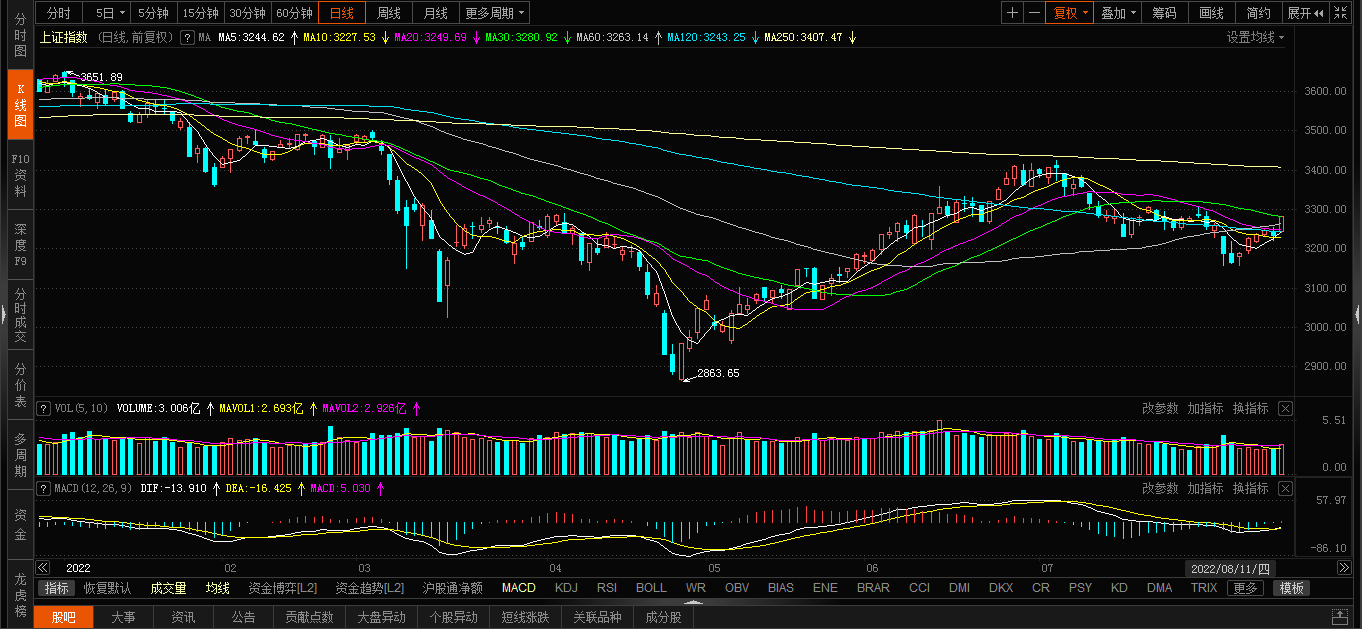The image size is (1362, 629).
Task: Switch to 周线 weekly period tab
Action: (389, 13)
